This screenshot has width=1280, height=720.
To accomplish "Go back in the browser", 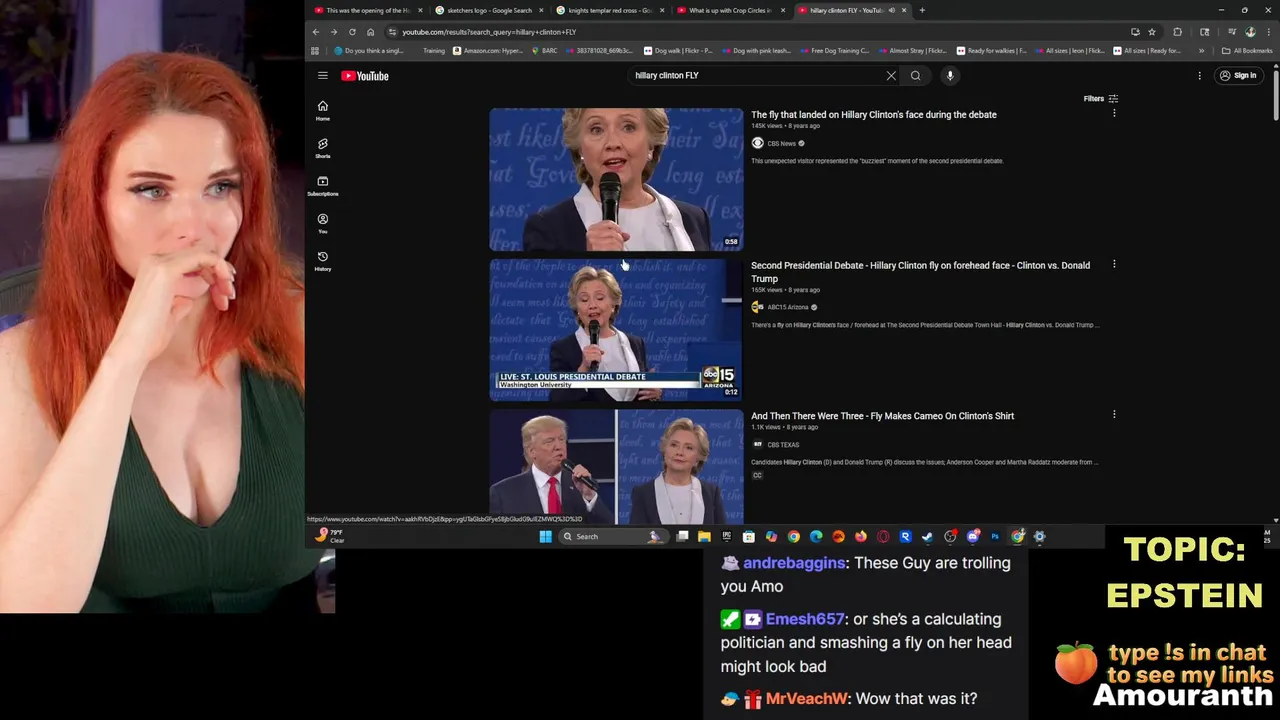I will (316, 32).
